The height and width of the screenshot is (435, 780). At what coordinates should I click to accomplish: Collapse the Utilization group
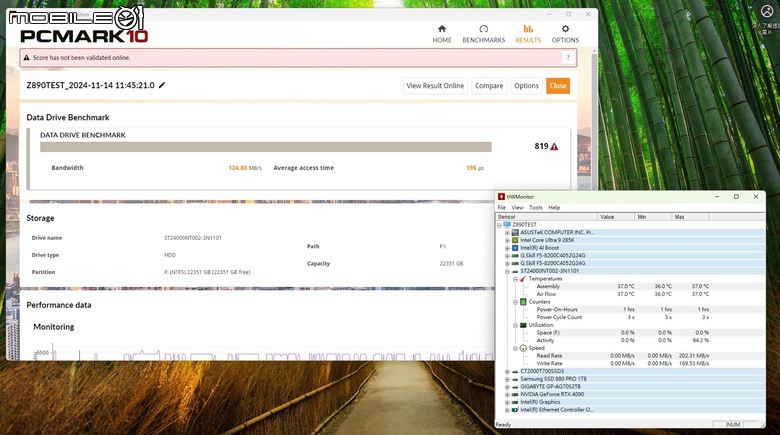click(x=515, y=326)
